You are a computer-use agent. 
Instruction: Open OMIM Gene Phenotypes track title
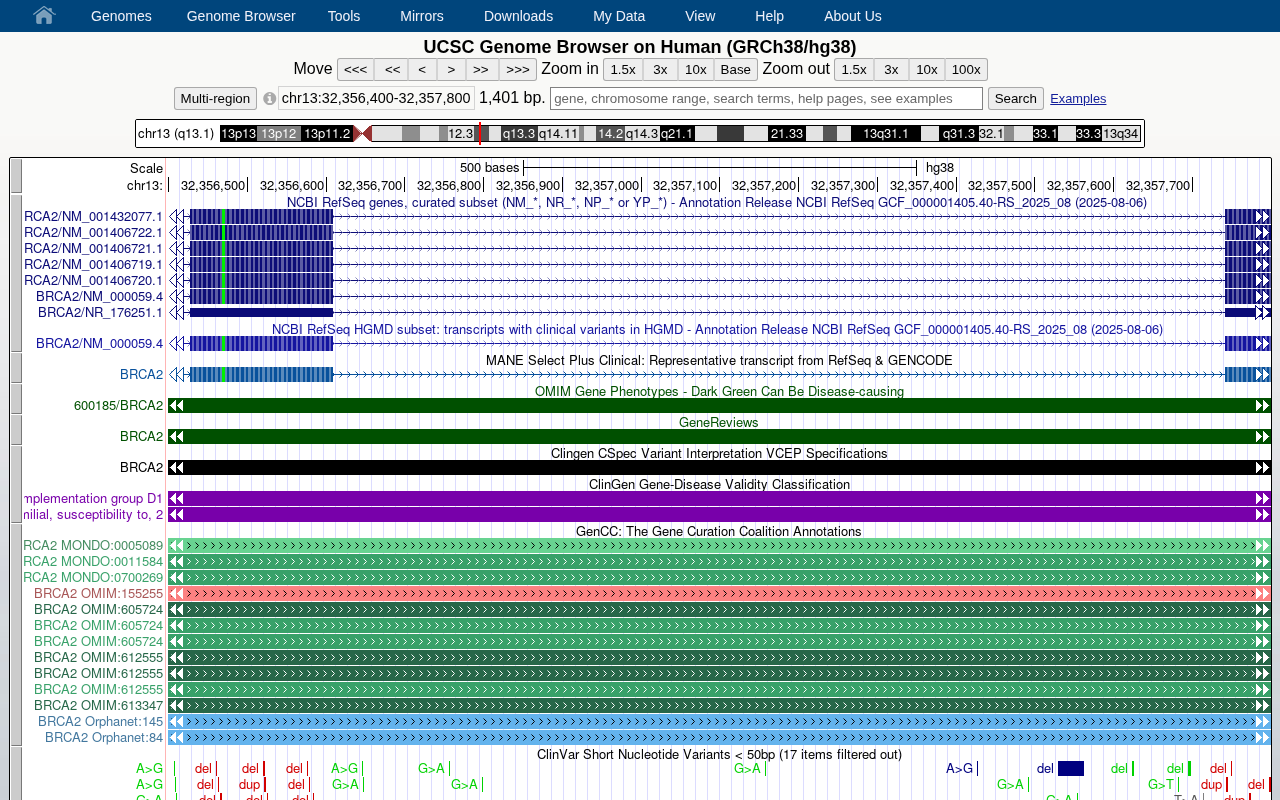[x=719, y=391]
